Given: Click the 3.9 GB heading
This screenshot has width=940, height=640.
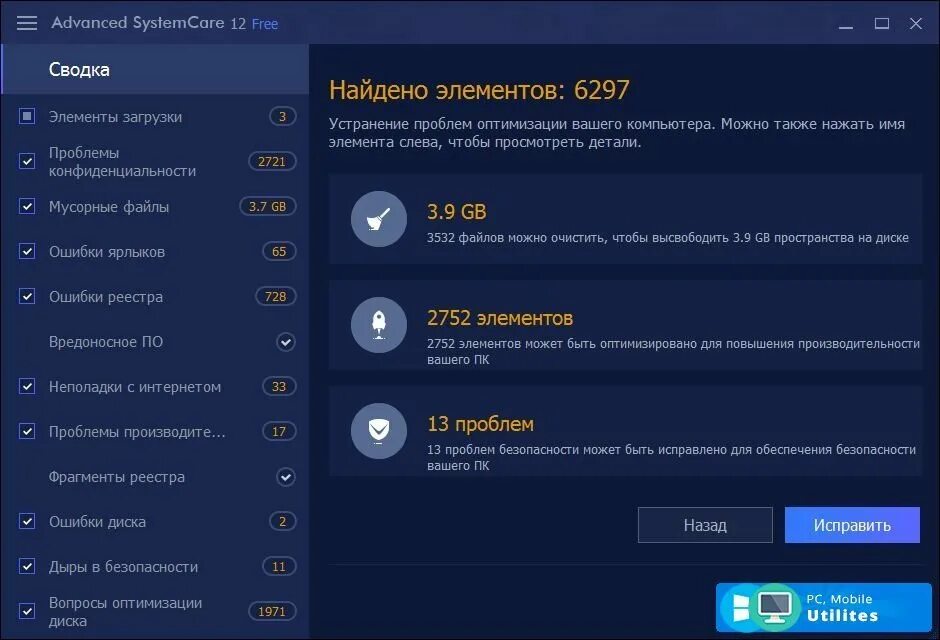Looking at the screenshot, I should (457, 212).
